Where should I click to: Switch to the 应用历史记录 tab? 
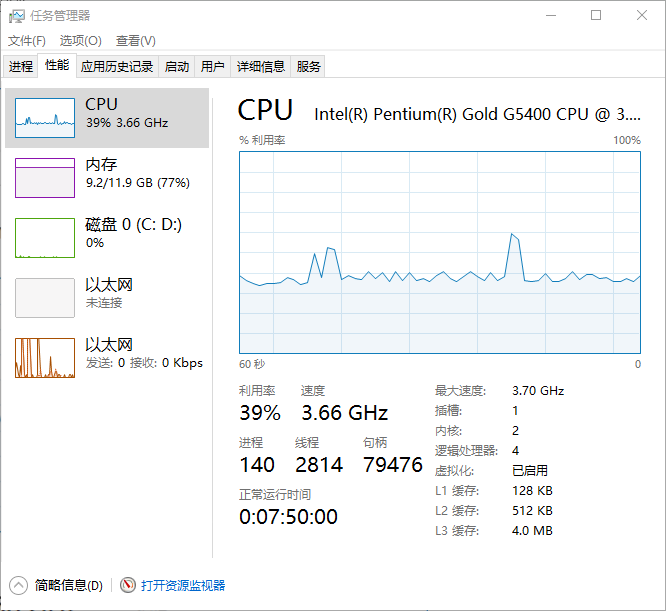click(x=117, y=66)
